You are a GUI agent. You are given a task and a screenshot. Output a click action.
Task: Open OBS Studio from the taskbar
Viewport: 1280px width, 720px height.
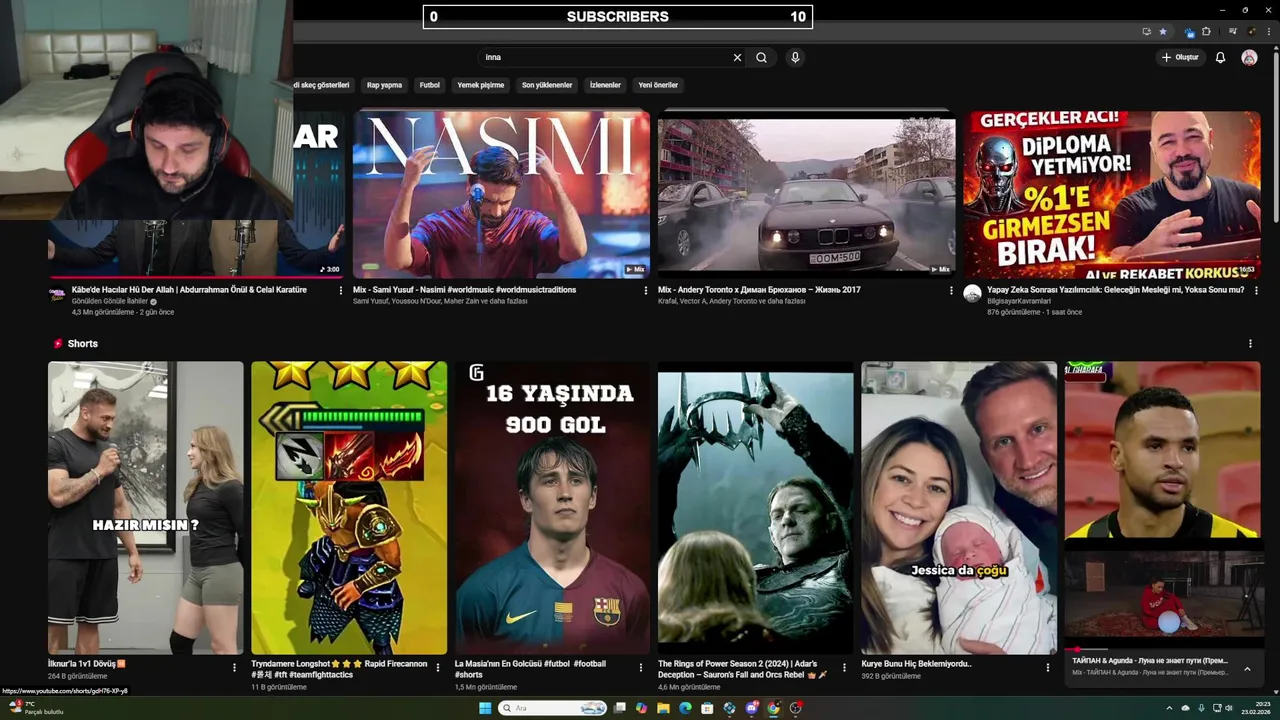tap(795, 708)
